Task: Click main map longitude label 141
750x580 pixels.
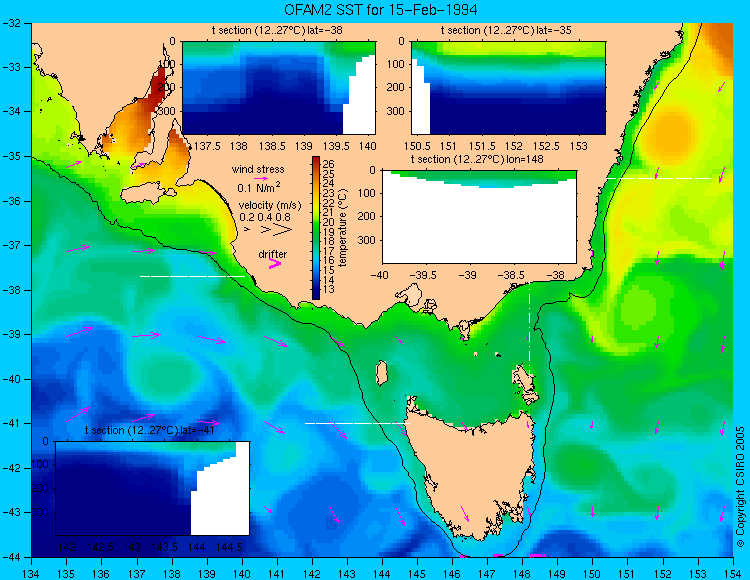Action: click(x=277, y=573)
